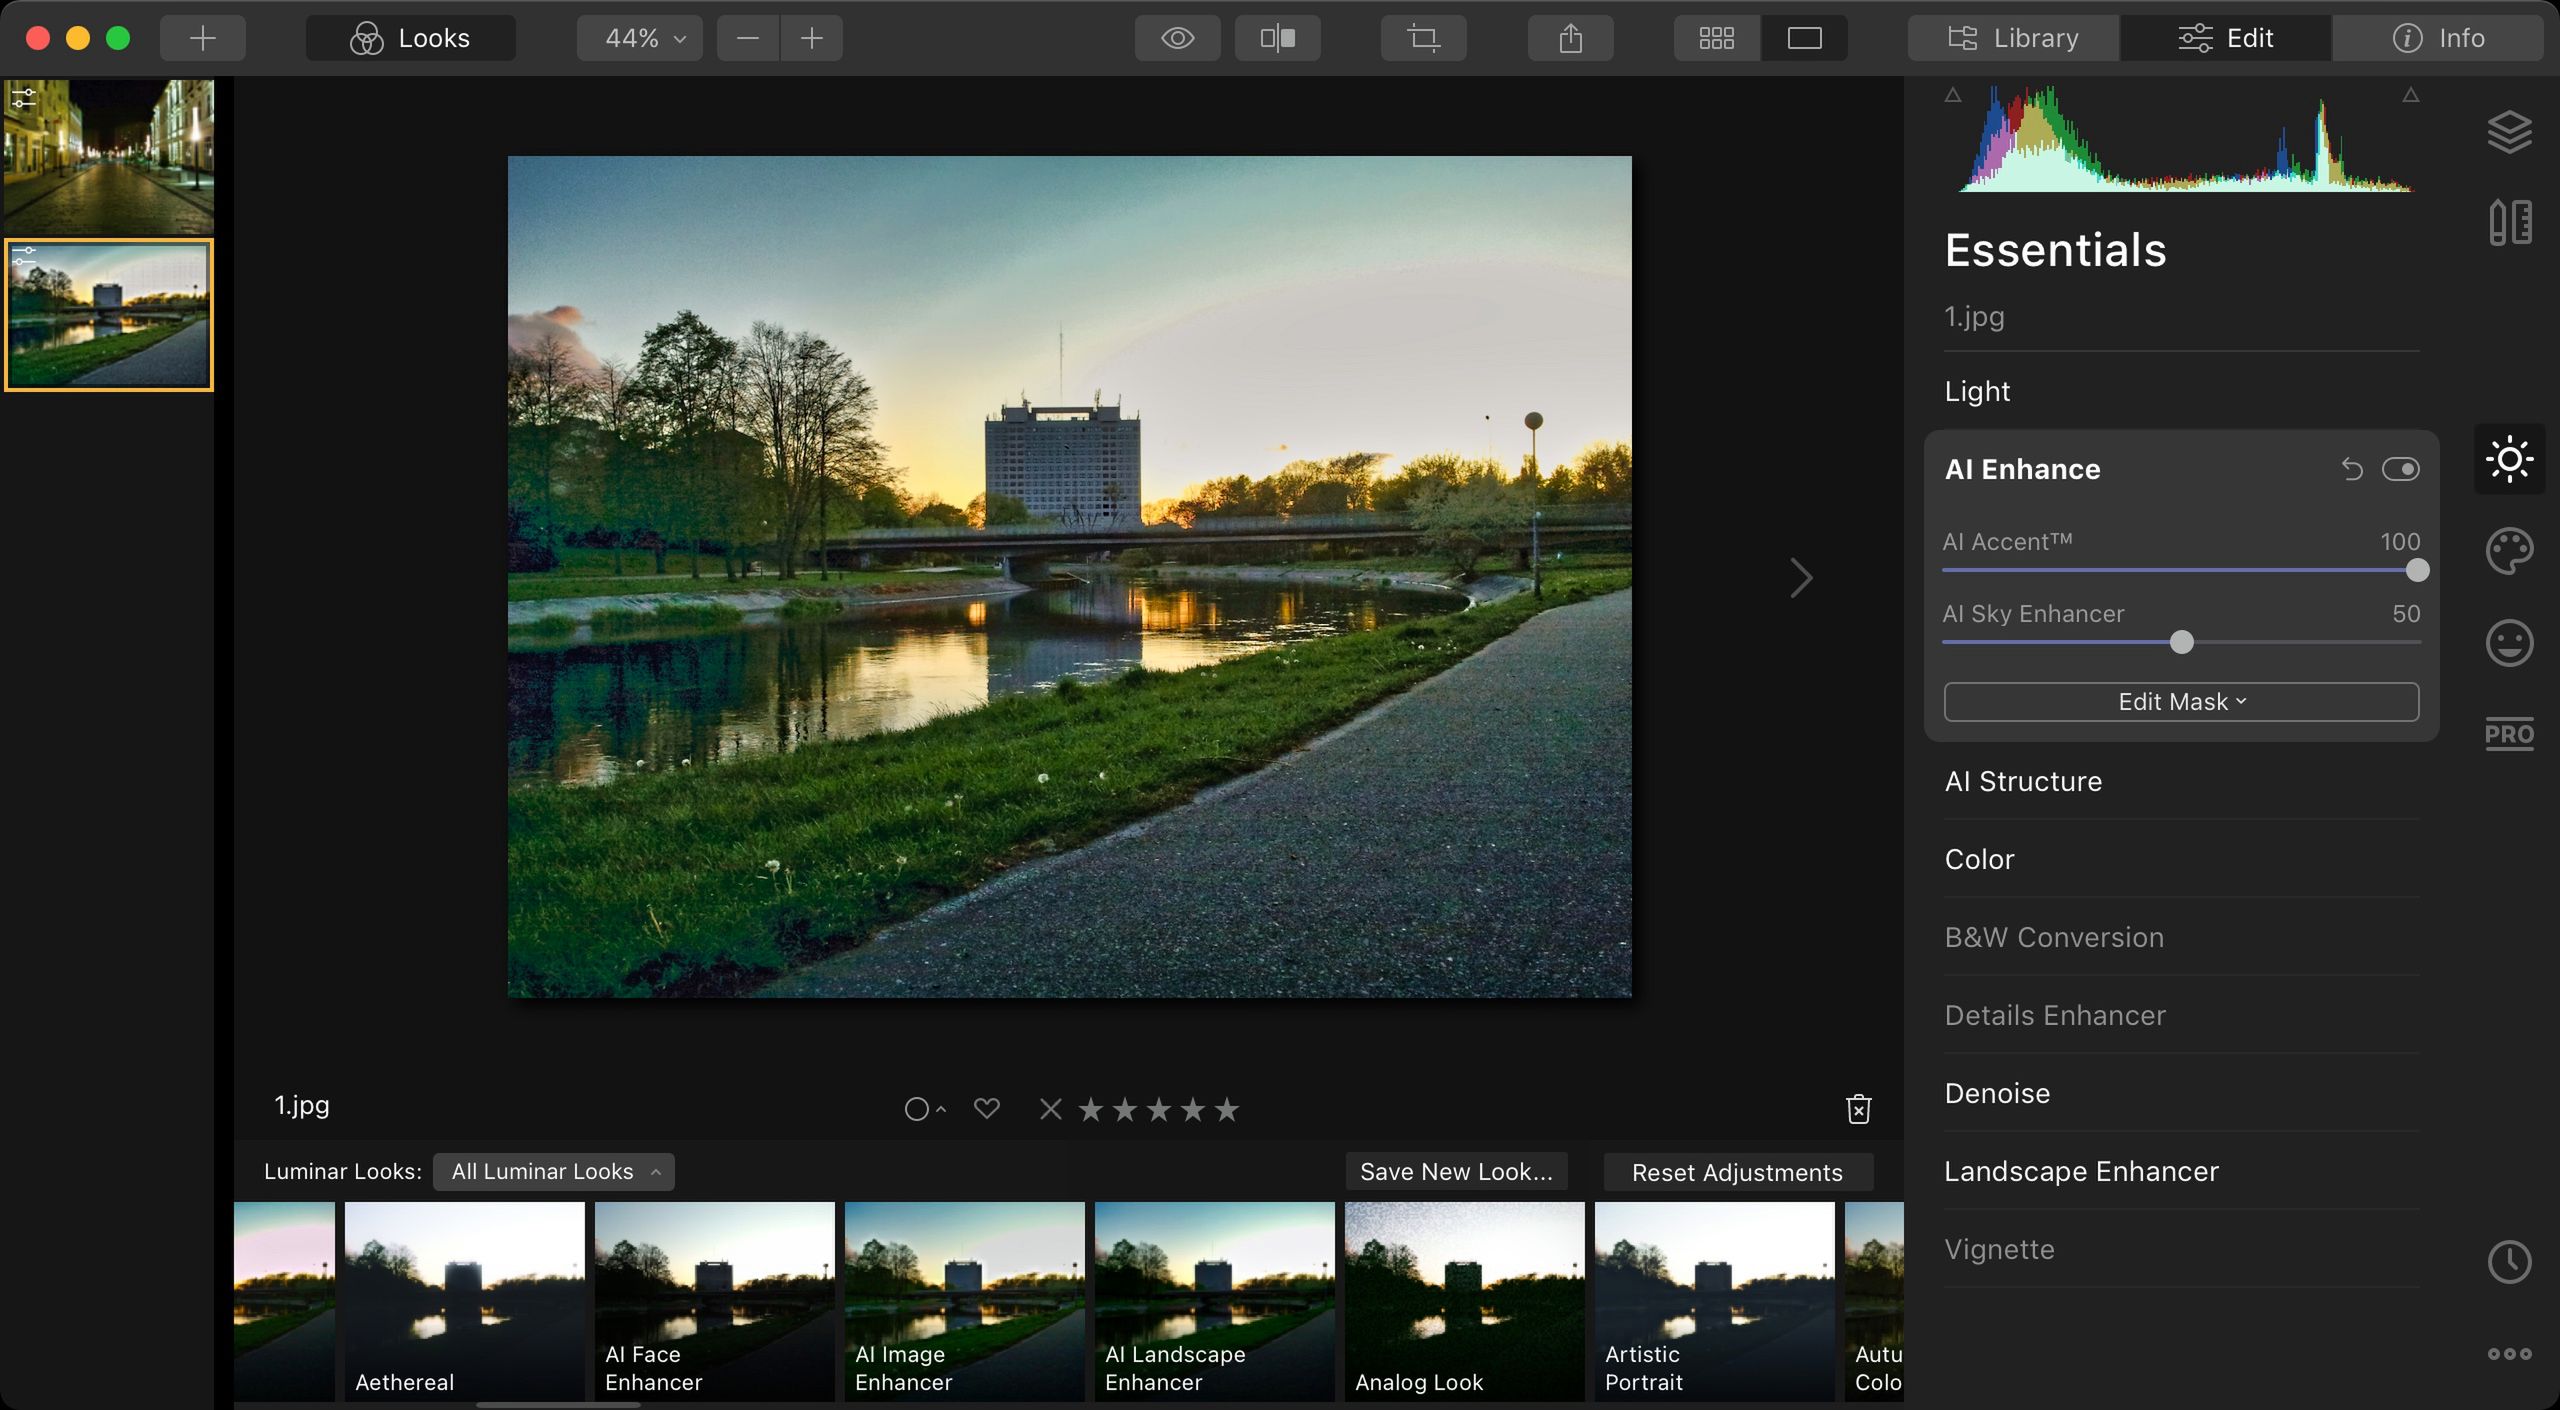Screen dimensions: 2560x1410
Task: Switch to the Library tab
Action: coord(2013,38)
